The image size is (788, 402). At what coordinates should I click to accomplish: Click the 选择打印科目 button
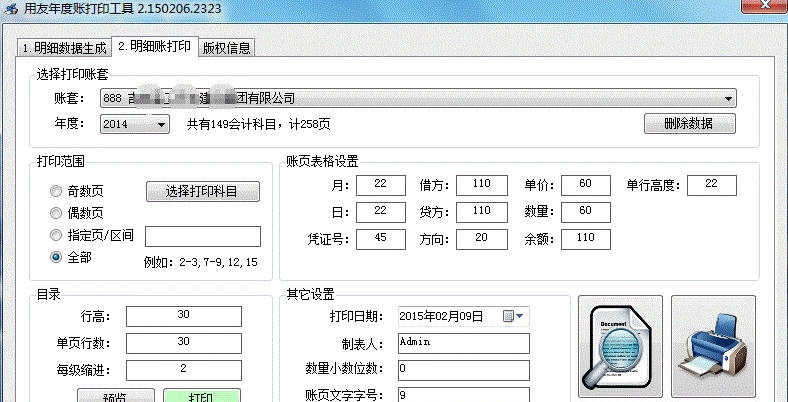[x=203, y=191]
